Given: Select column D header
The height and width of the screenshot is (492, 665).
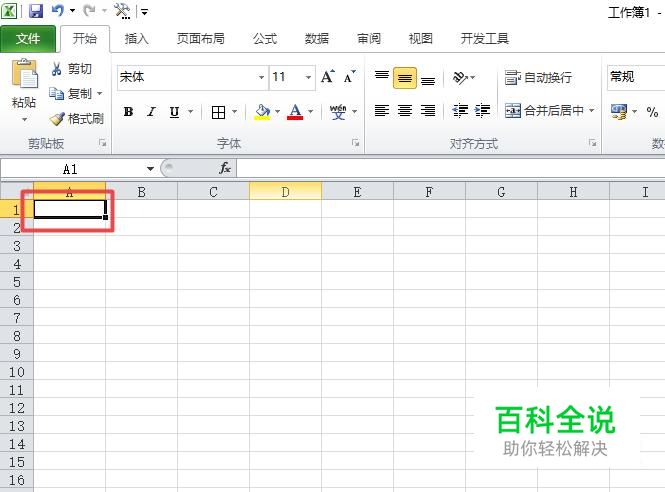Looking at the screenshot, I should [x=285, y=191].
